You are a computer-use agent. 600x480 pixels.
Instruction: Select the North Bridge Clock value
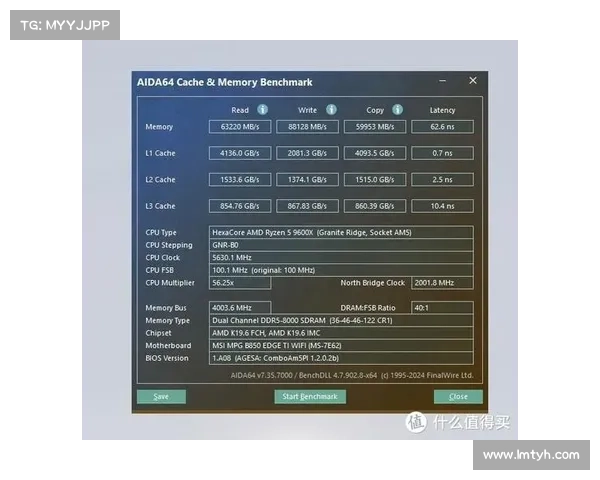click(442, 283)
